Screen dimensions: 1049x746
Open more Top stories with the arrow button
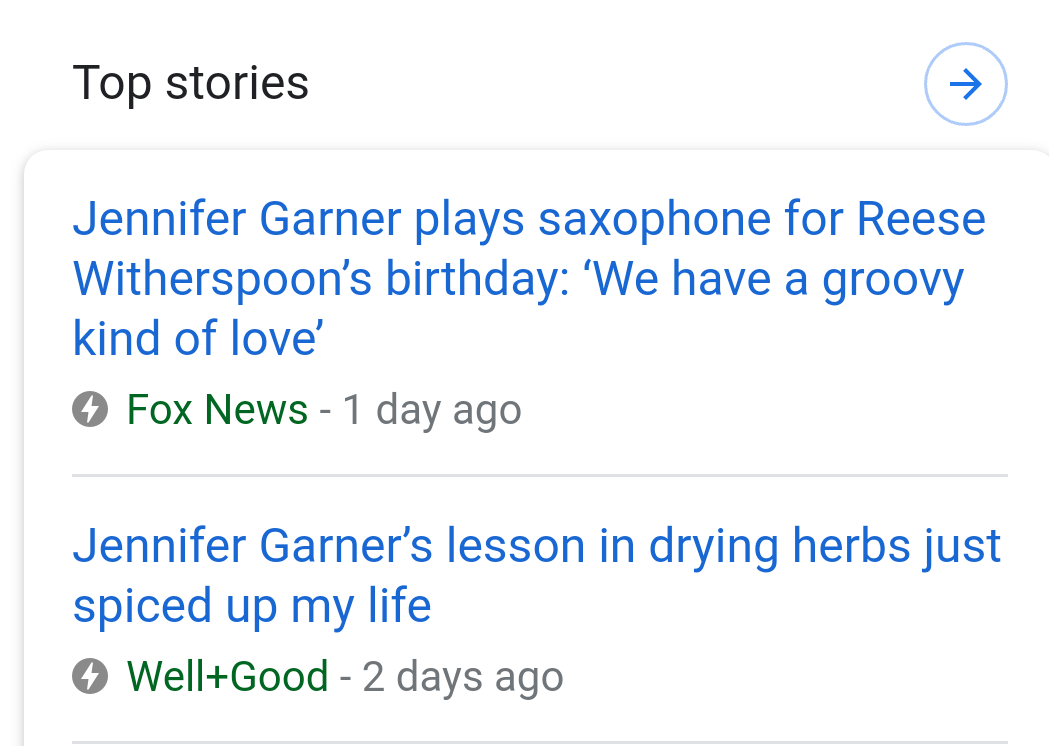click(965, 84)
